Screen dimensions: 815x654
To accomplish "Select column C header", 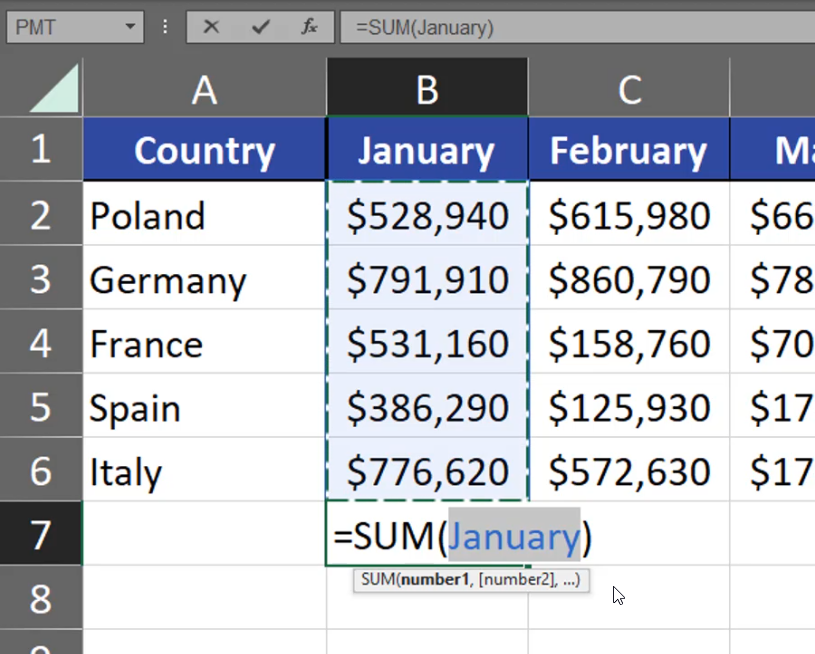I will [x=629, y=90].
